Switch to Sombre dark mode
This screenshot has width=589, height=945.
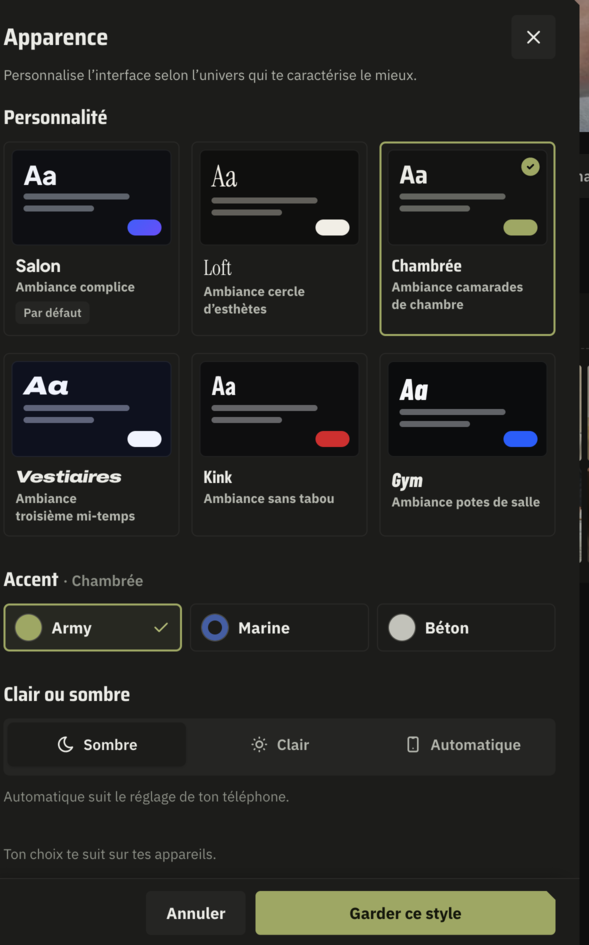point(96,745)
